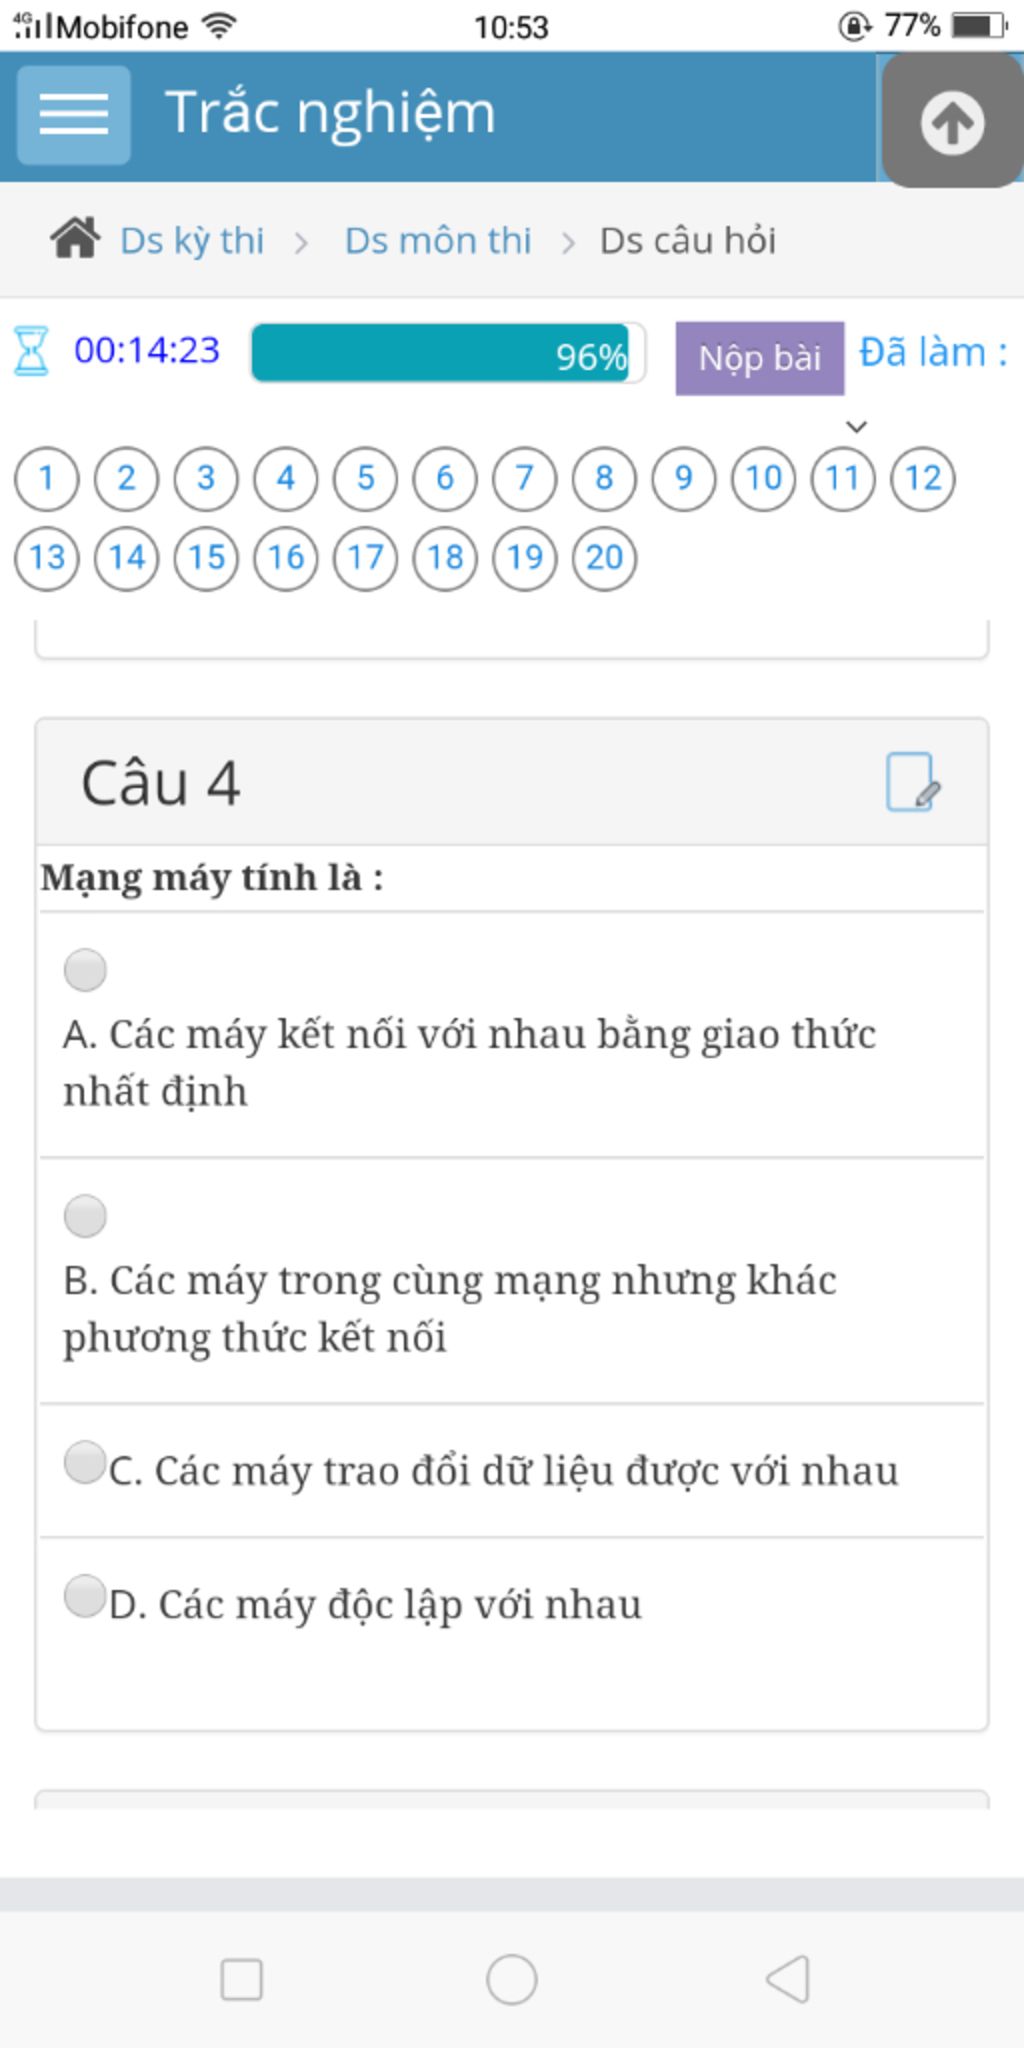
Task: Open the hamburger menu
Action: click(x=73, y=114)
